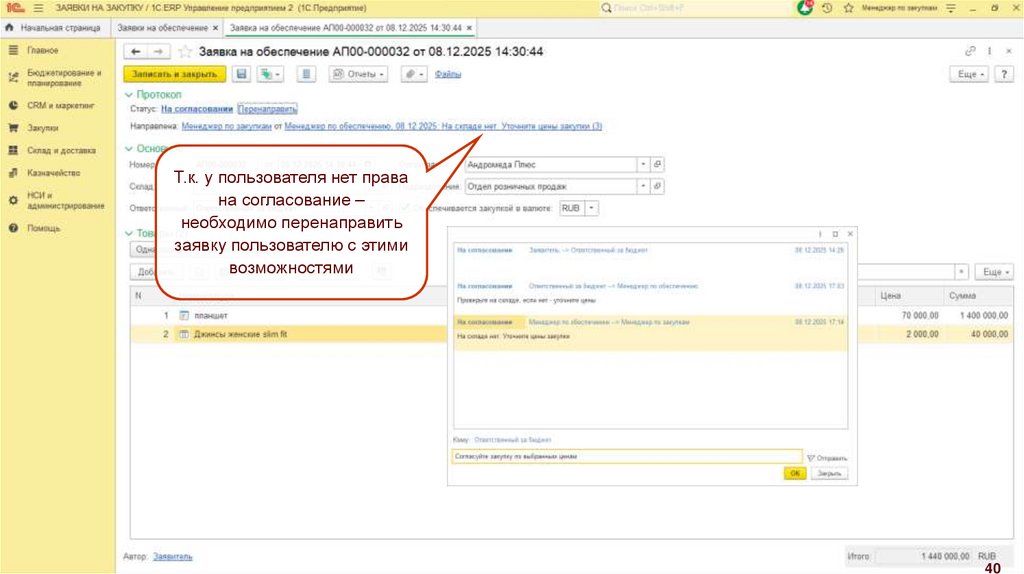The width and height of the screenshot is (1024, 574).
Task: Click row icon for Джинсы женские slim fit
Action: (x=184, y=334)
